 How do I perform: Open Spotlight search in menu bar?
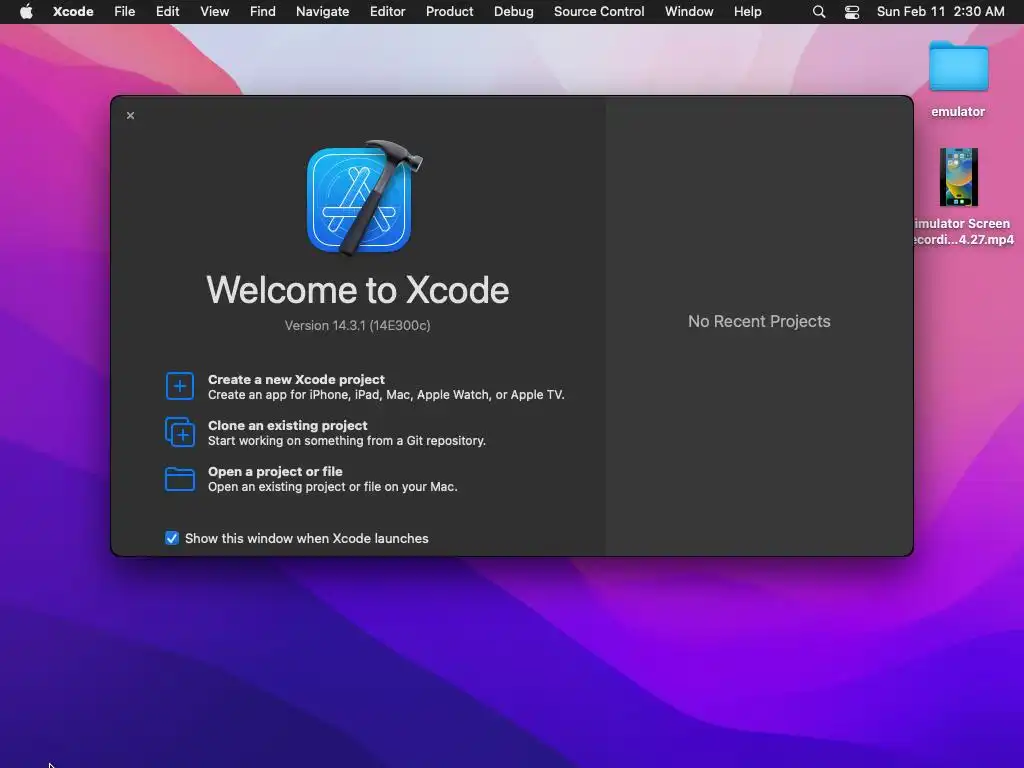[x=818, y=12]
